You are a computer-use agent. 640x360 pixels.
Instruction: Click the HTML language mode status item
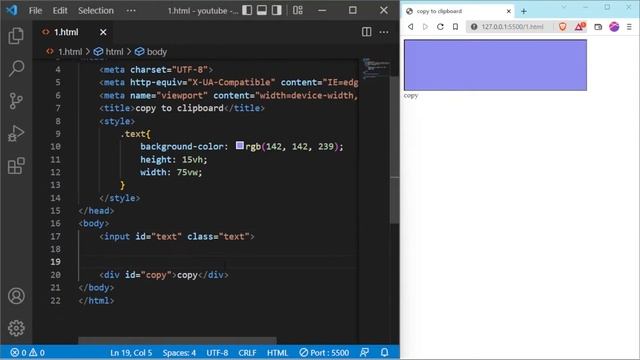point(278,352)
